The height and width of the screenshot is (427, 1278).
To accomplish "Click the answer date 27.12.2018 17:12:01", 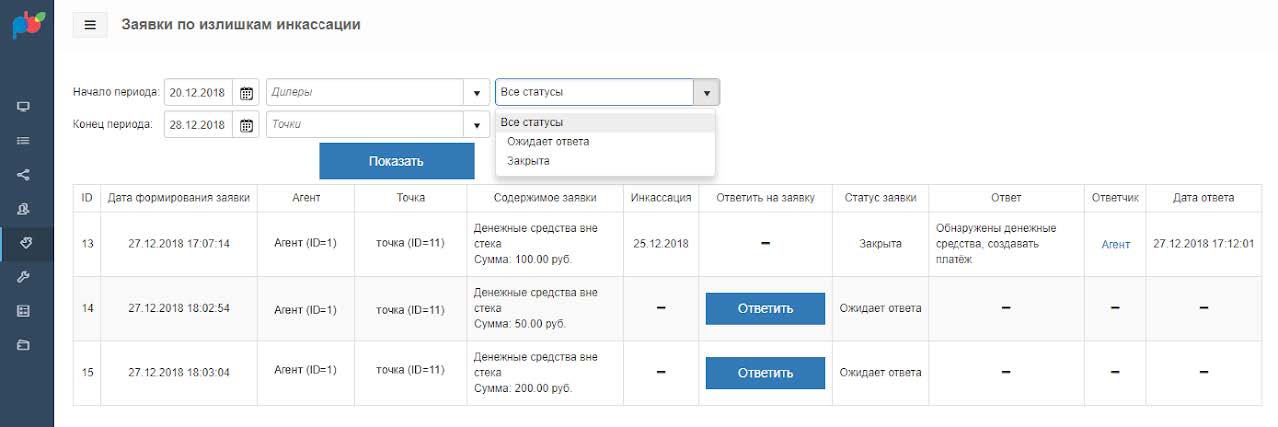I will (x=1204, y=244).
